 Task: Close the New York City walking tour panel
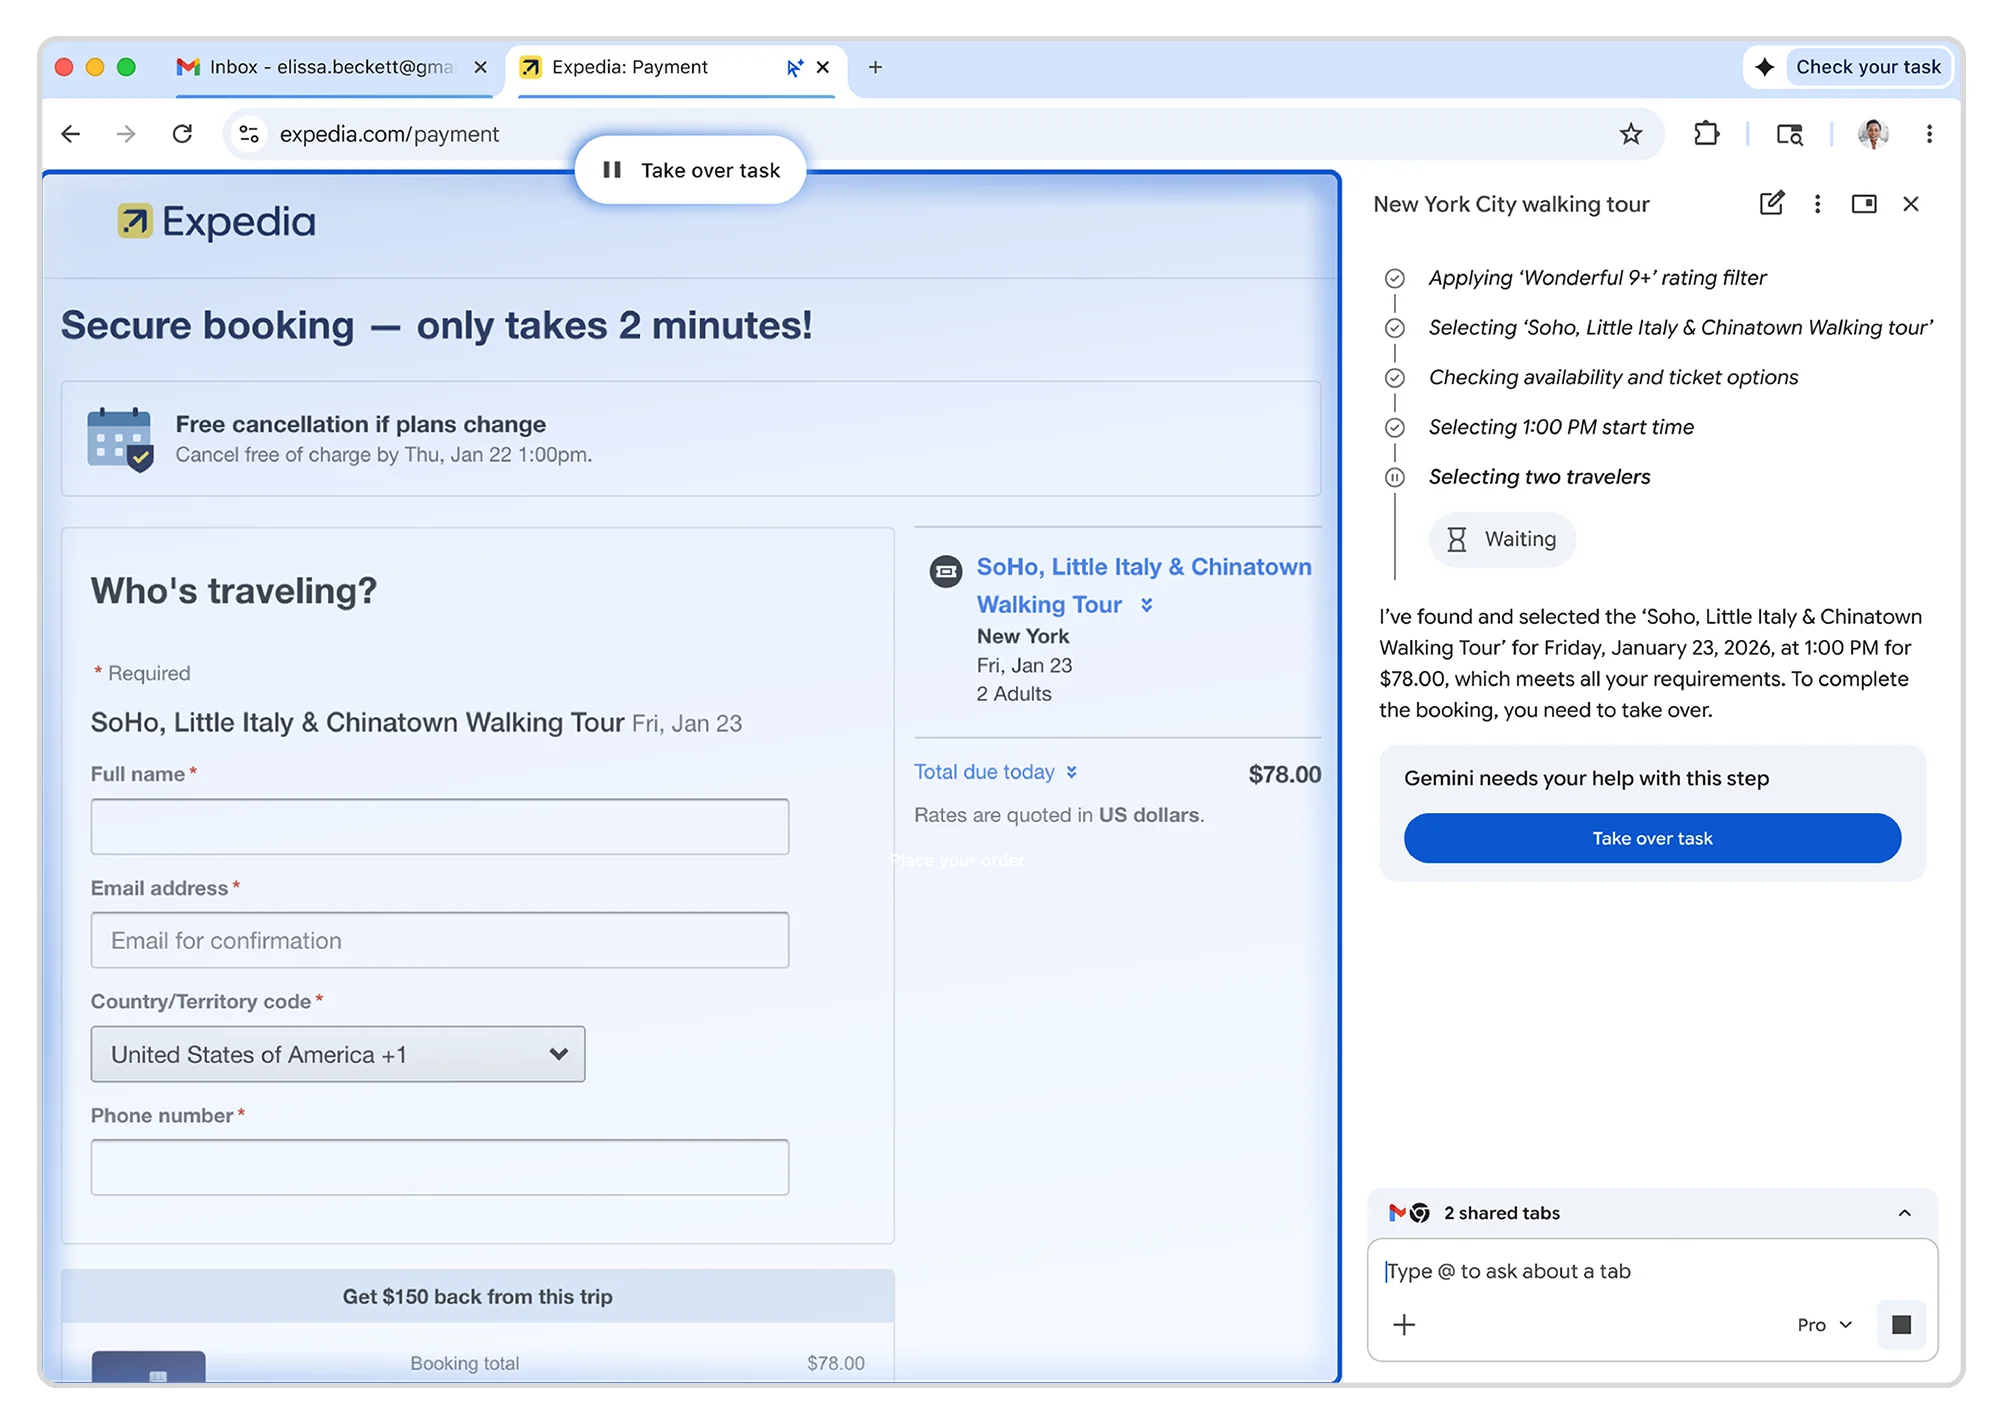[1911, 204]
